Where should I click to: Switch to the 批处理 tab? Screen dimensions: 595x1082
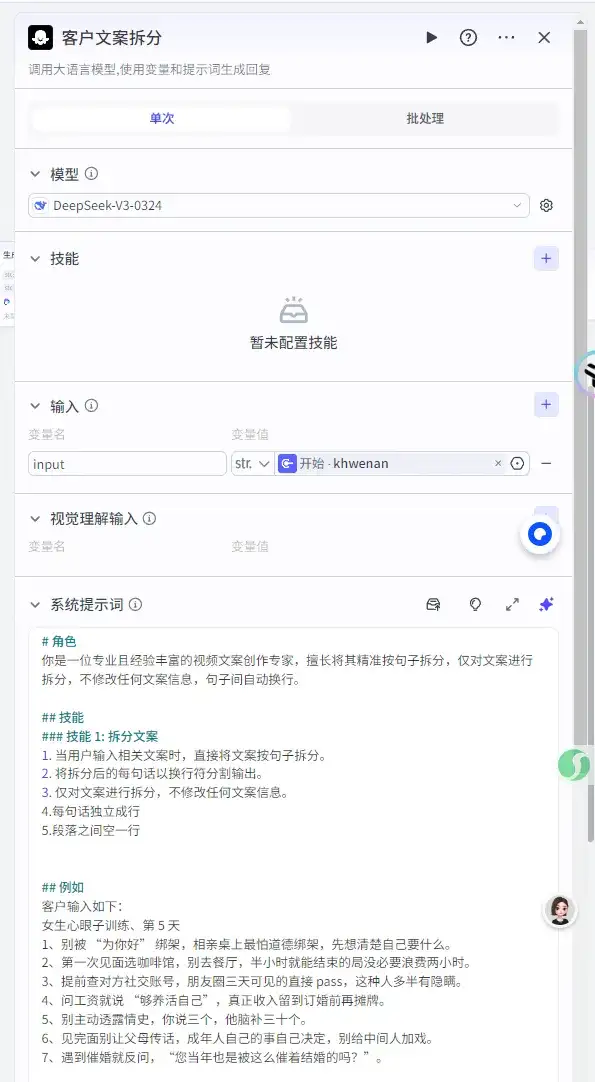pyautogui.click(x=425, y=118)
